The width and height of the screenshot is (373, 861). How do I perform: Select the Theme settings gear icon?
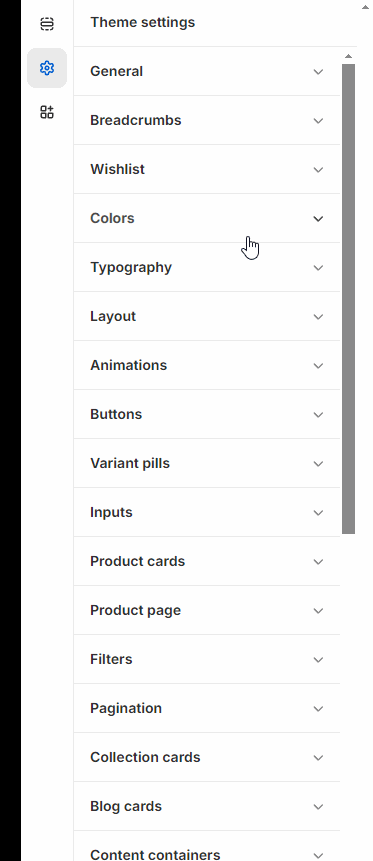click(x=47, y=68)
